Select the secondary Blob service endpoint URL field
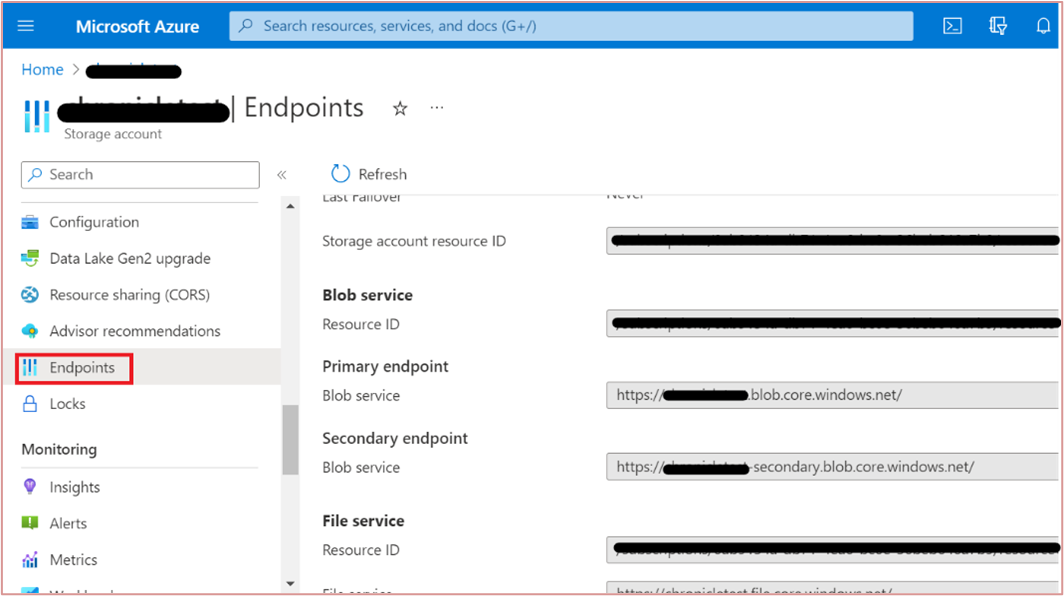Screen dimensions: 1064x596 pyautogui.click(x=833, y=467)
